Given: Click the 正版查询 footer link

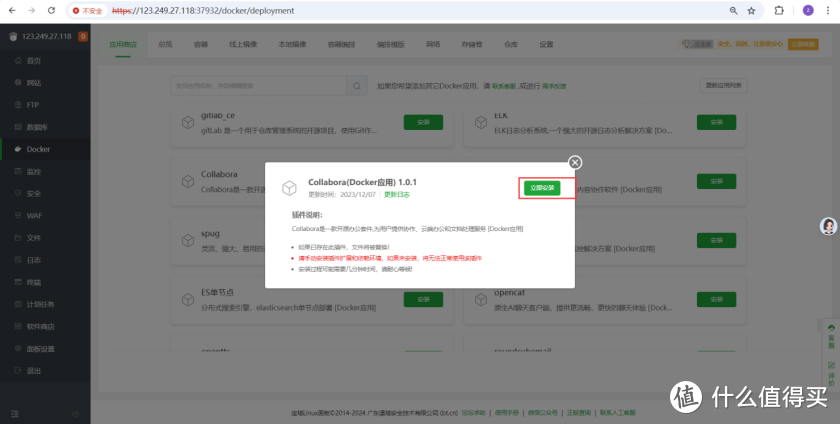Looking at the screenshot, I should pyautogui.click(x=579, y=413).
